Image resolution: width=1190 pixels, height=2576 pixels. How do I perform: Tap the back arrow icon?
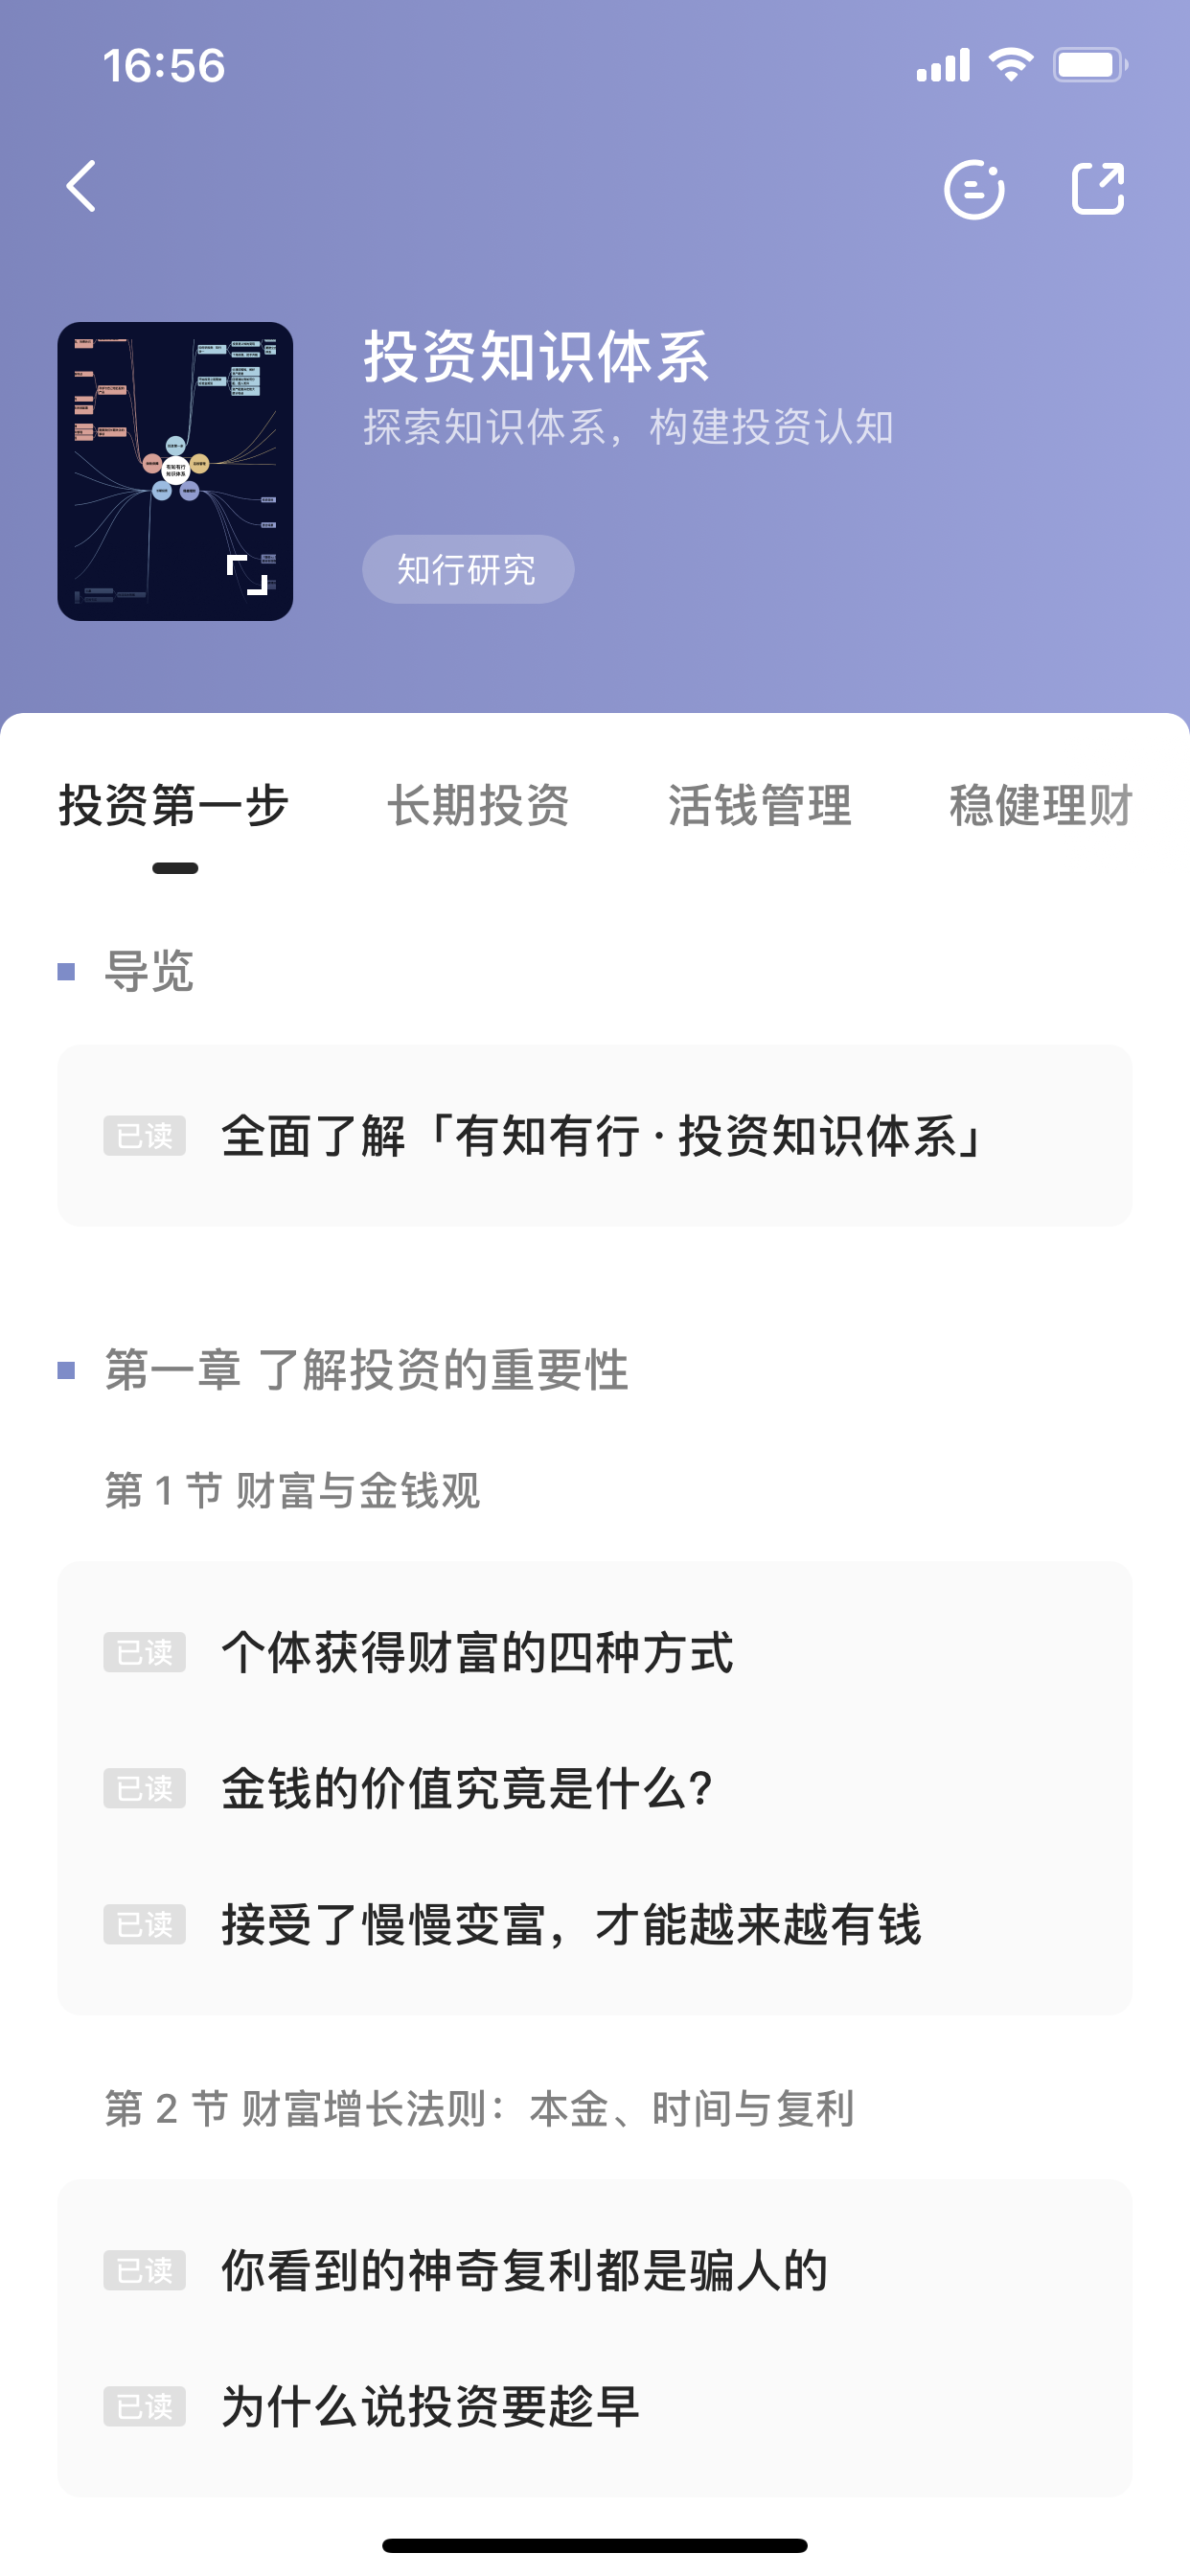(x=82, y=187)
